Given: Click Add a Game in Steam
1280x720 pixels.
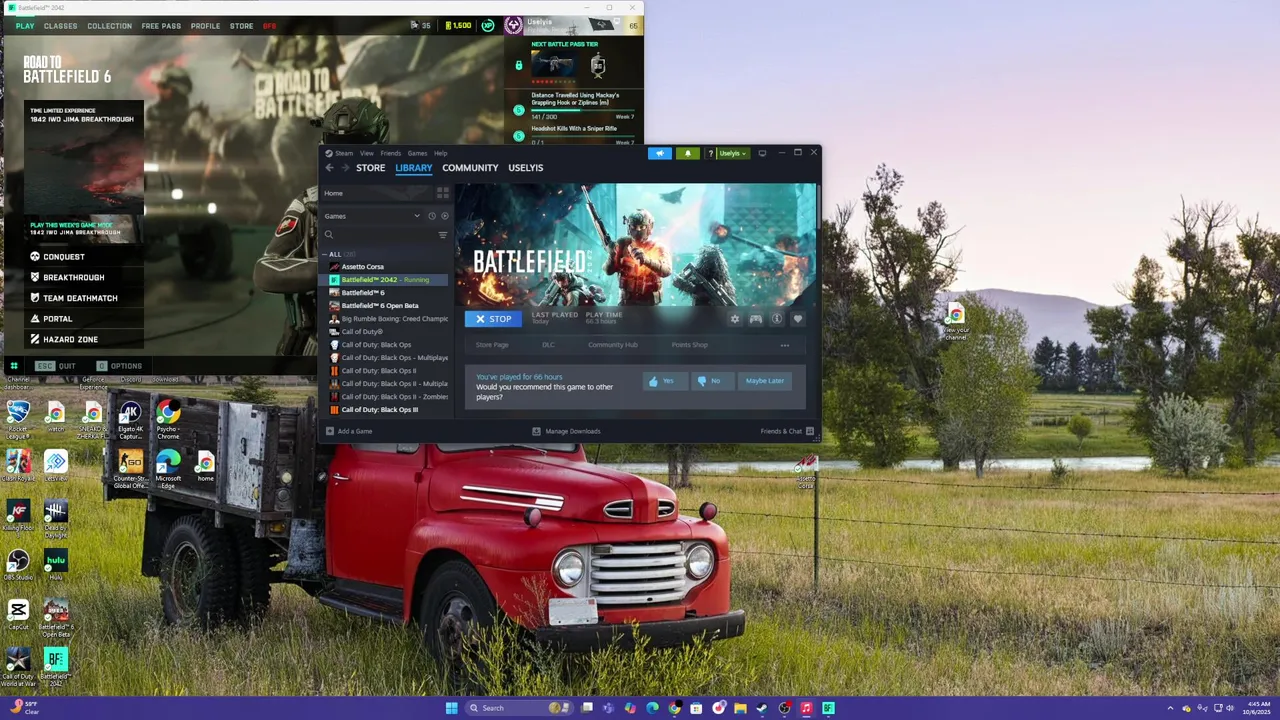Looking at the screenshot, I should click(348, 432).
